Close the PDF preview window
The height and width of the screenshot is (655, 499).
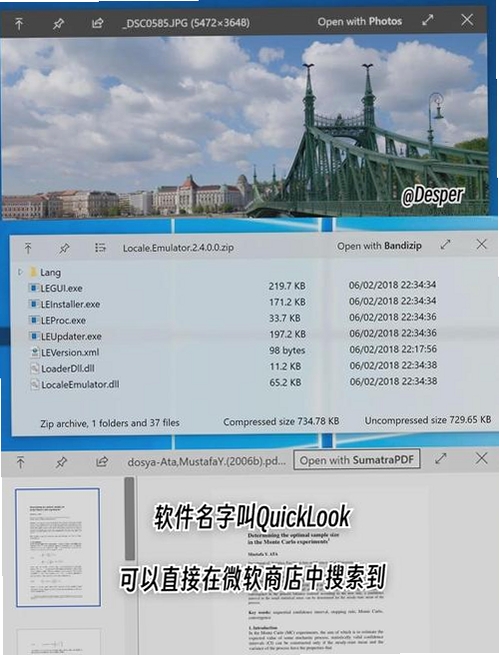[481, 458]
